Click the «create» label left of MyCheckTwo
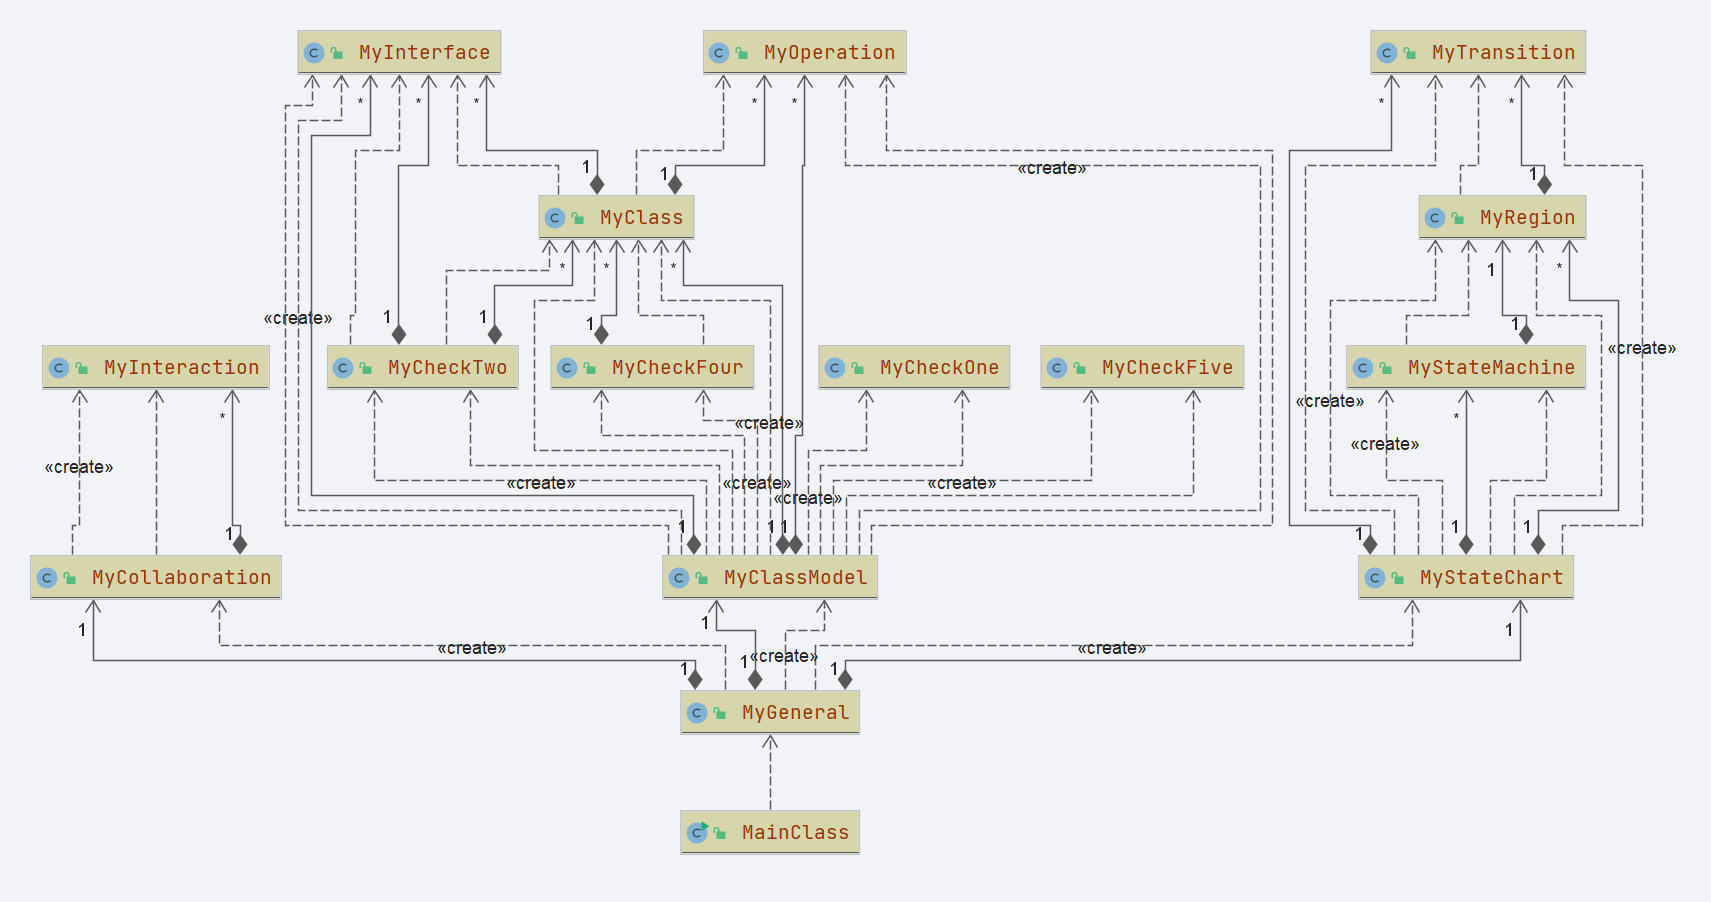 (298, 318)
